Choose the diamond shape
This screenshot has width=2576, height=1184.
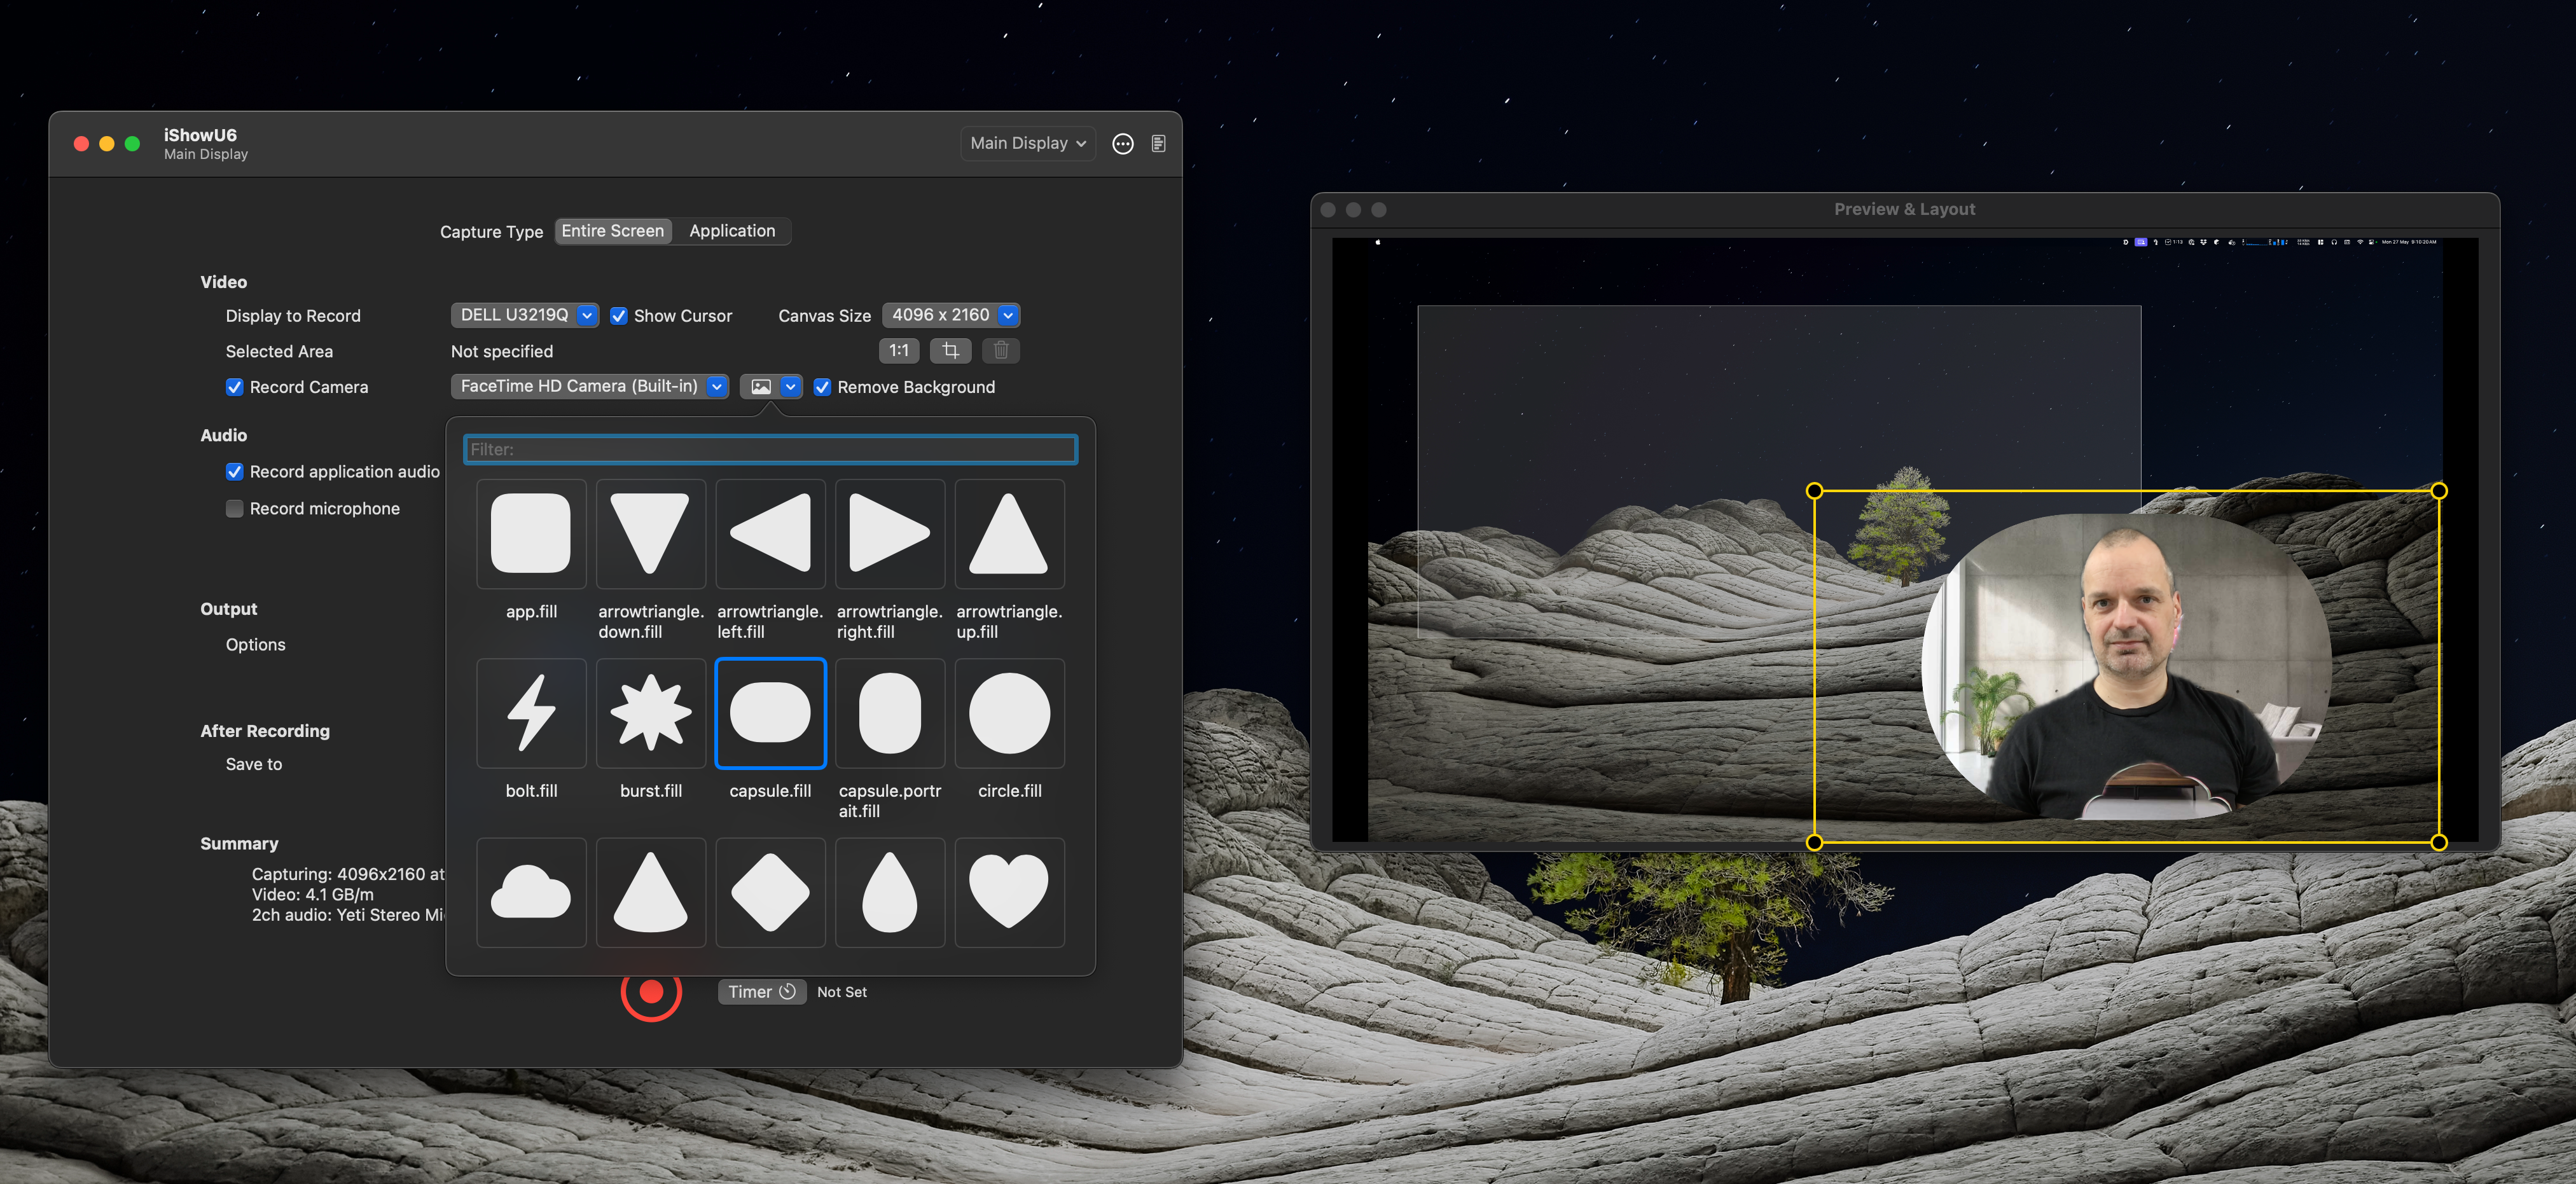click(x=770, y=892)
